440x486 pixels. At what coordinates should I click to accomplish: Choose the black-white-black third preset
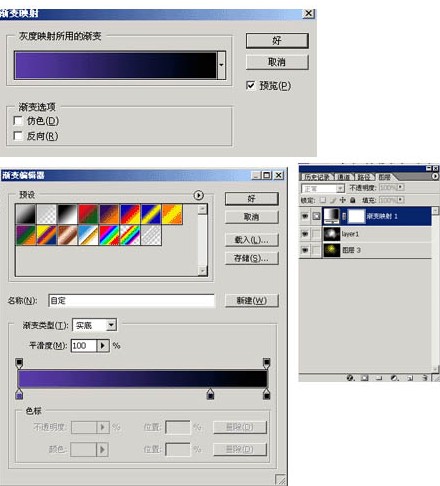[x=67, y=214]
